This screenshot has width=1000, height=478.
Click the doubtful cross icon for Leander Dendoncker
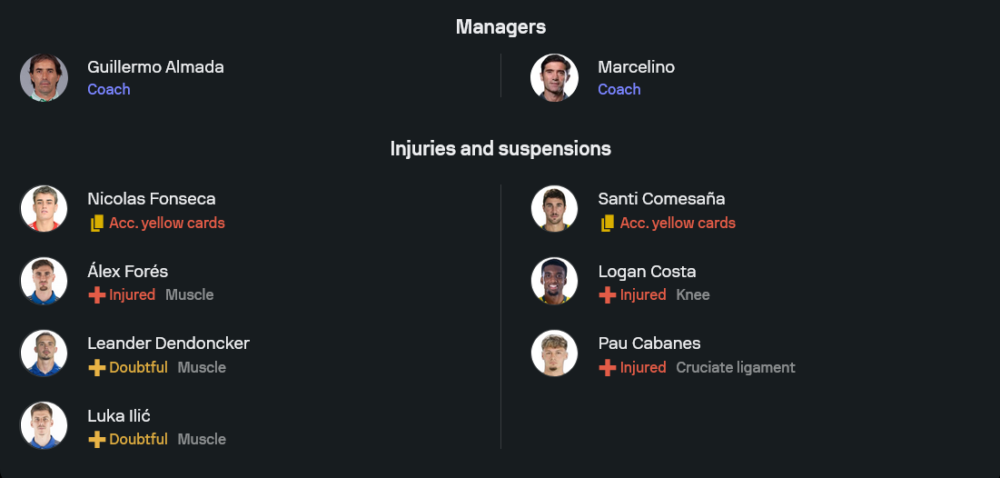pyautogui.click(x=96, y=367)
